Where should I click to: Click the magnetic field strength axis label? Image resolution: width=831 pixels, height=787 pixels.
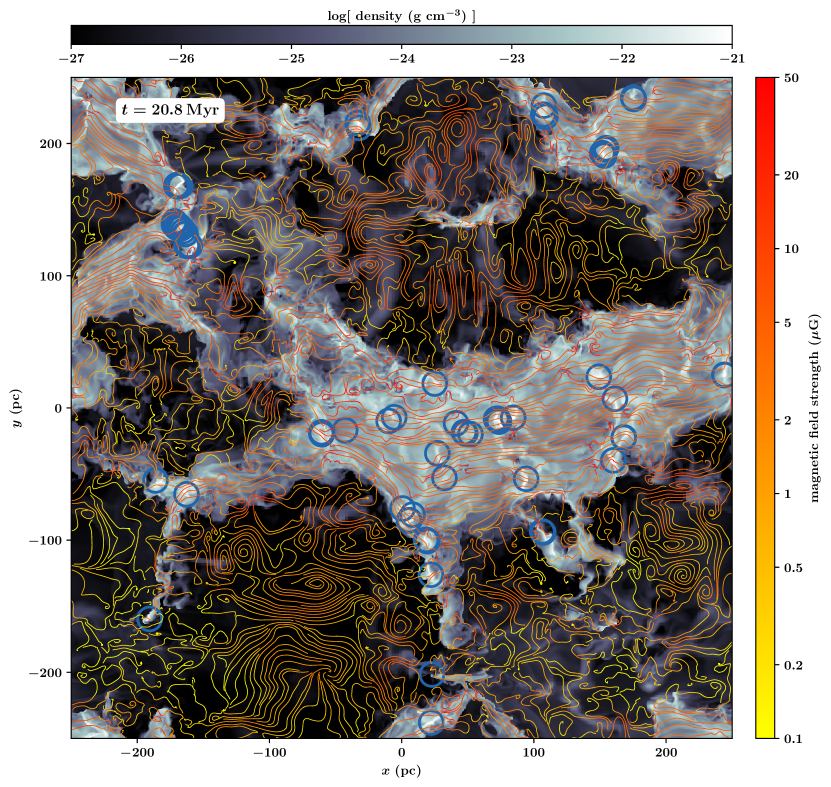click(x=815, y=407)
